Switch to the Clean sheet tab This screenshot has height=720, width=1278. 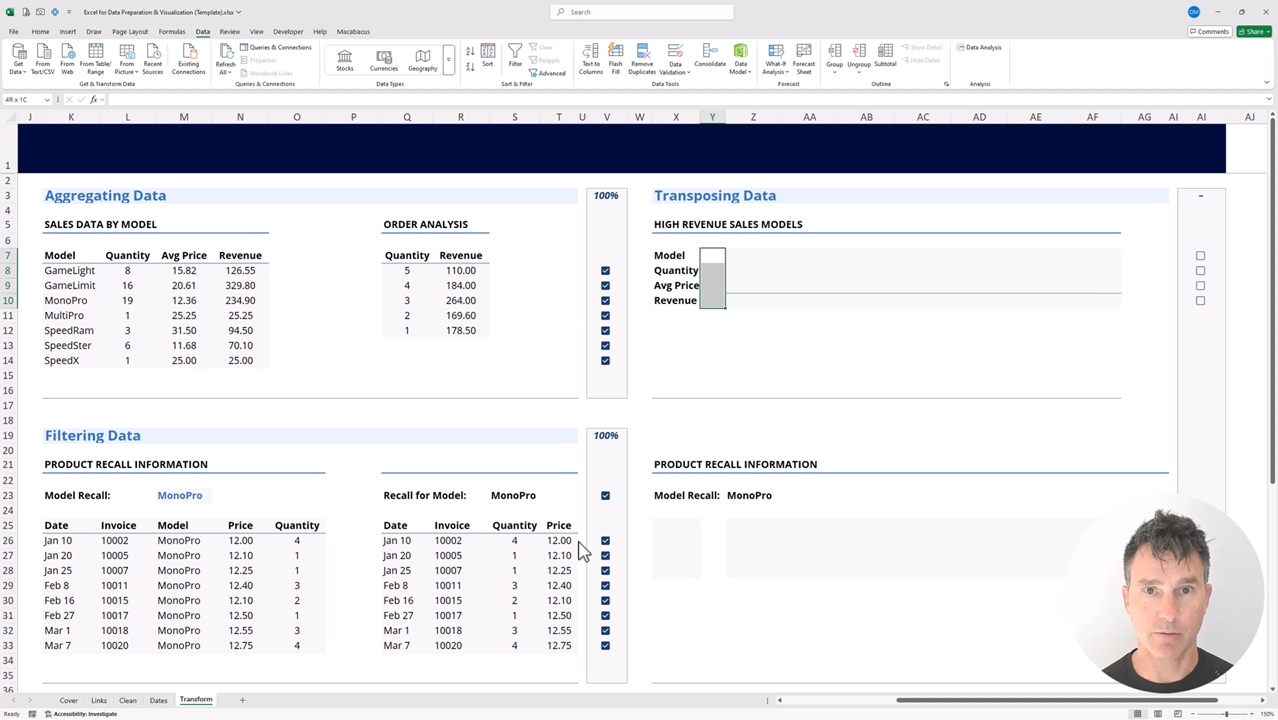(x=128, y=700)
